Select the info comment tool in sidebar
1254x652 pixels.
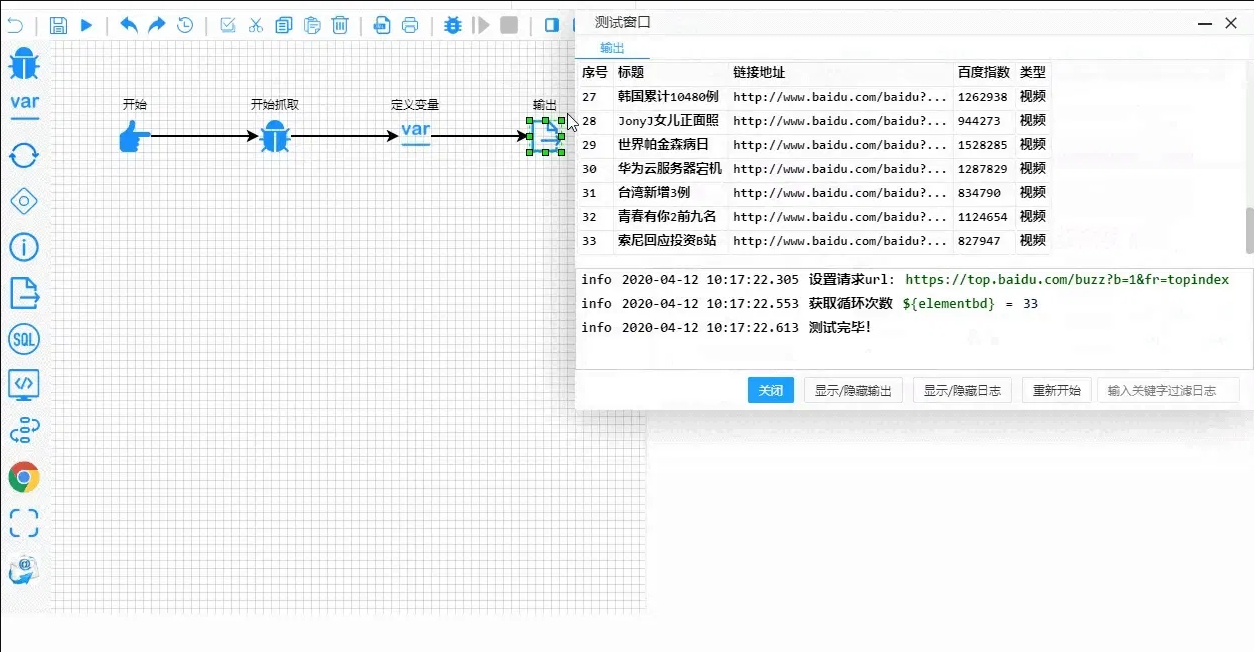click(x=24, y=247)
